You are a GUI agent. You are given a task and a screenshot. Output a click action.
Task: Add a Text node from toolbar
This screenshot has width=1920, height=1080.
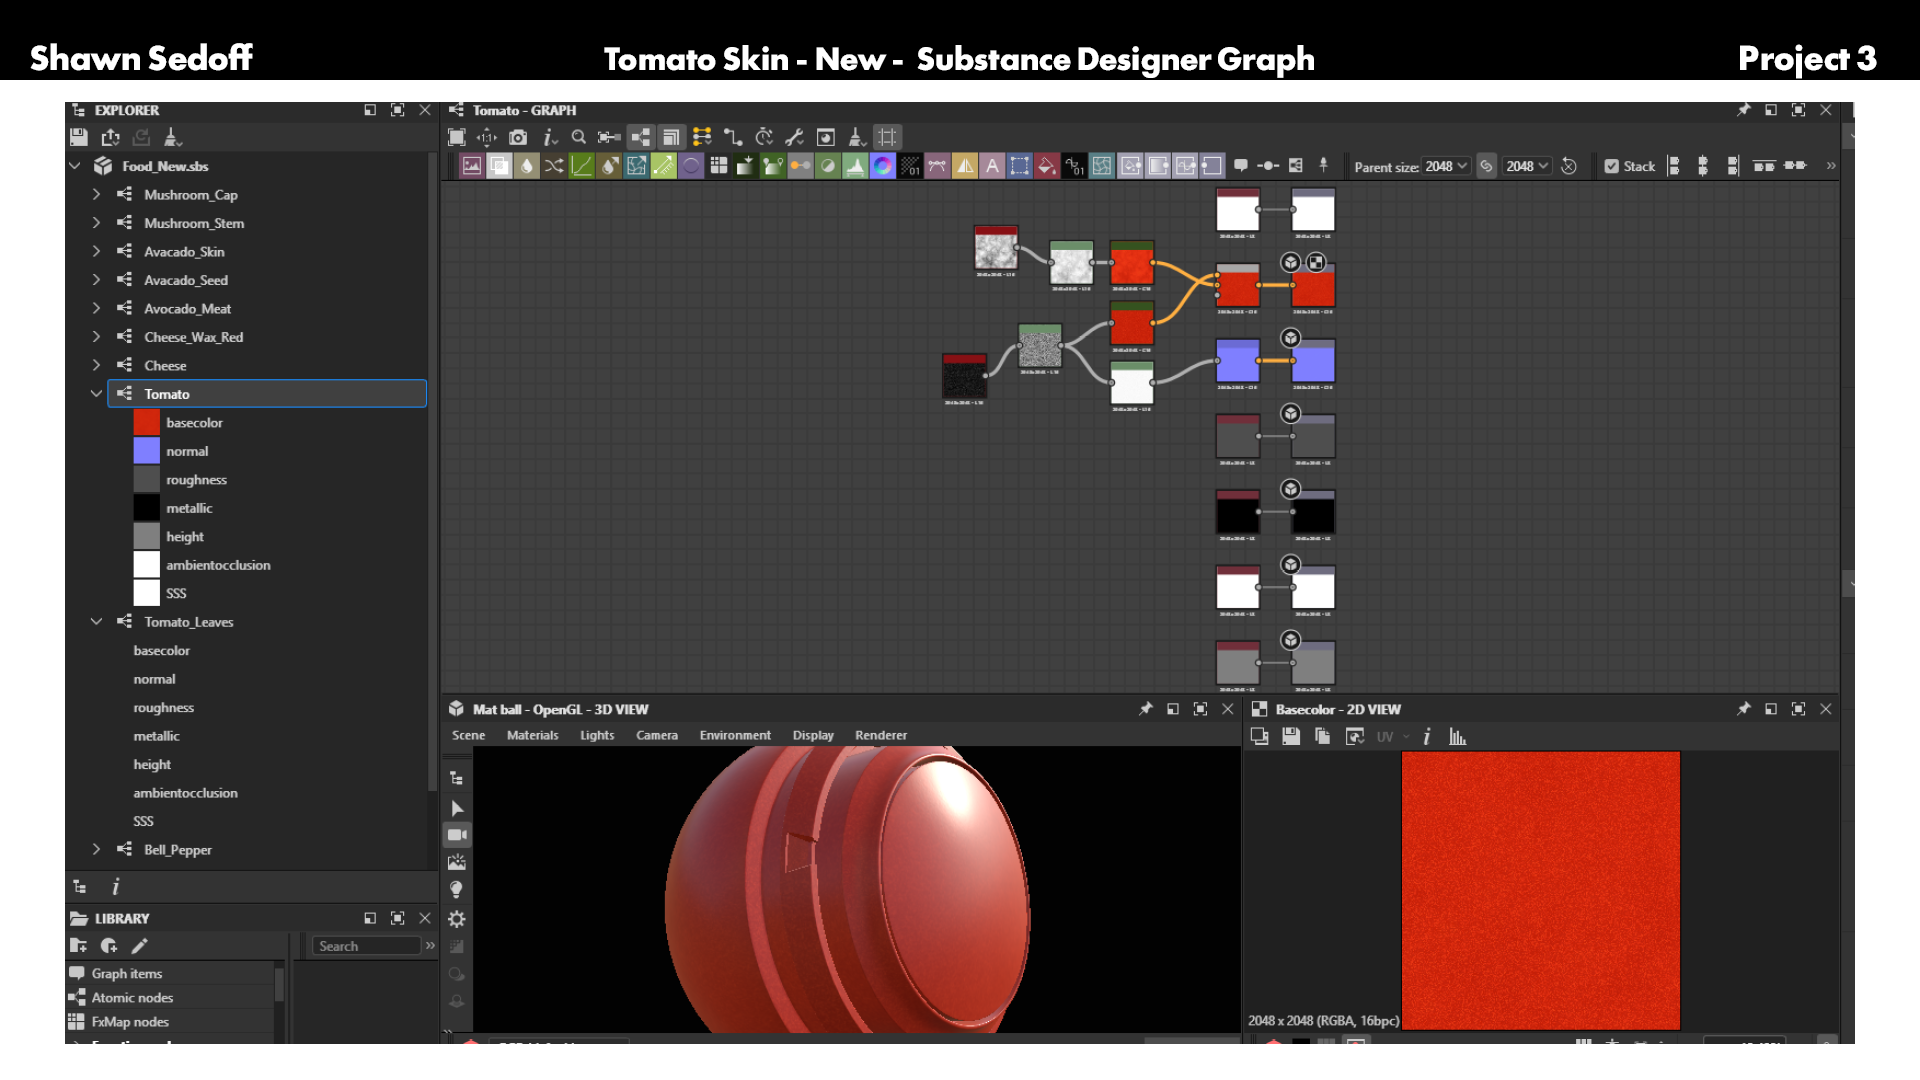click(992, 166)
